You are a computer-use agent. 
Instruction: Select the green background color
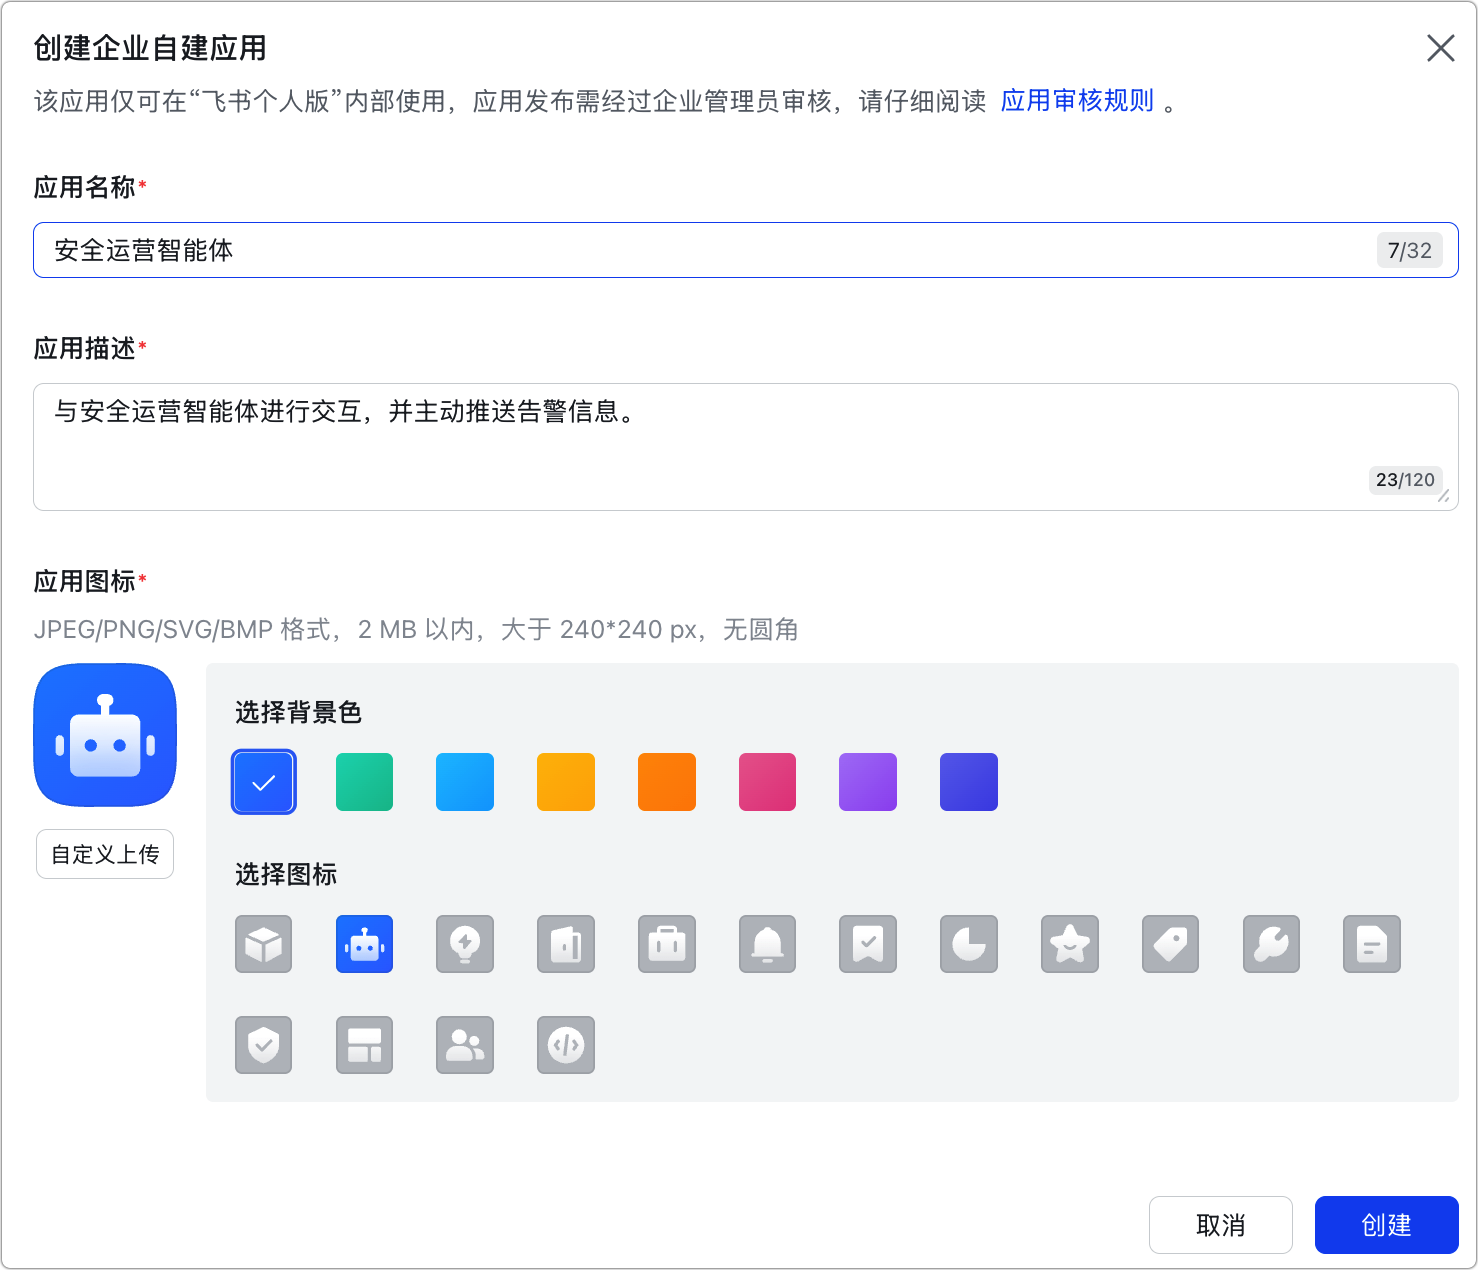364,782
